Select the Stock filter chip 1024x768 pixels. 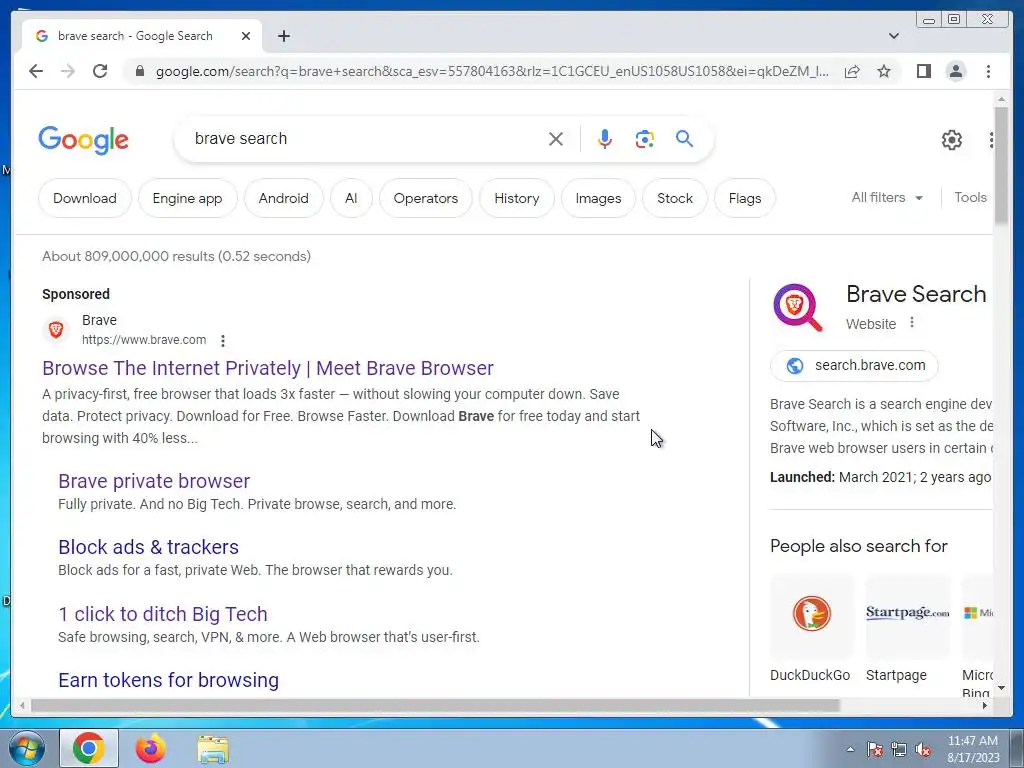coord(675,198)
